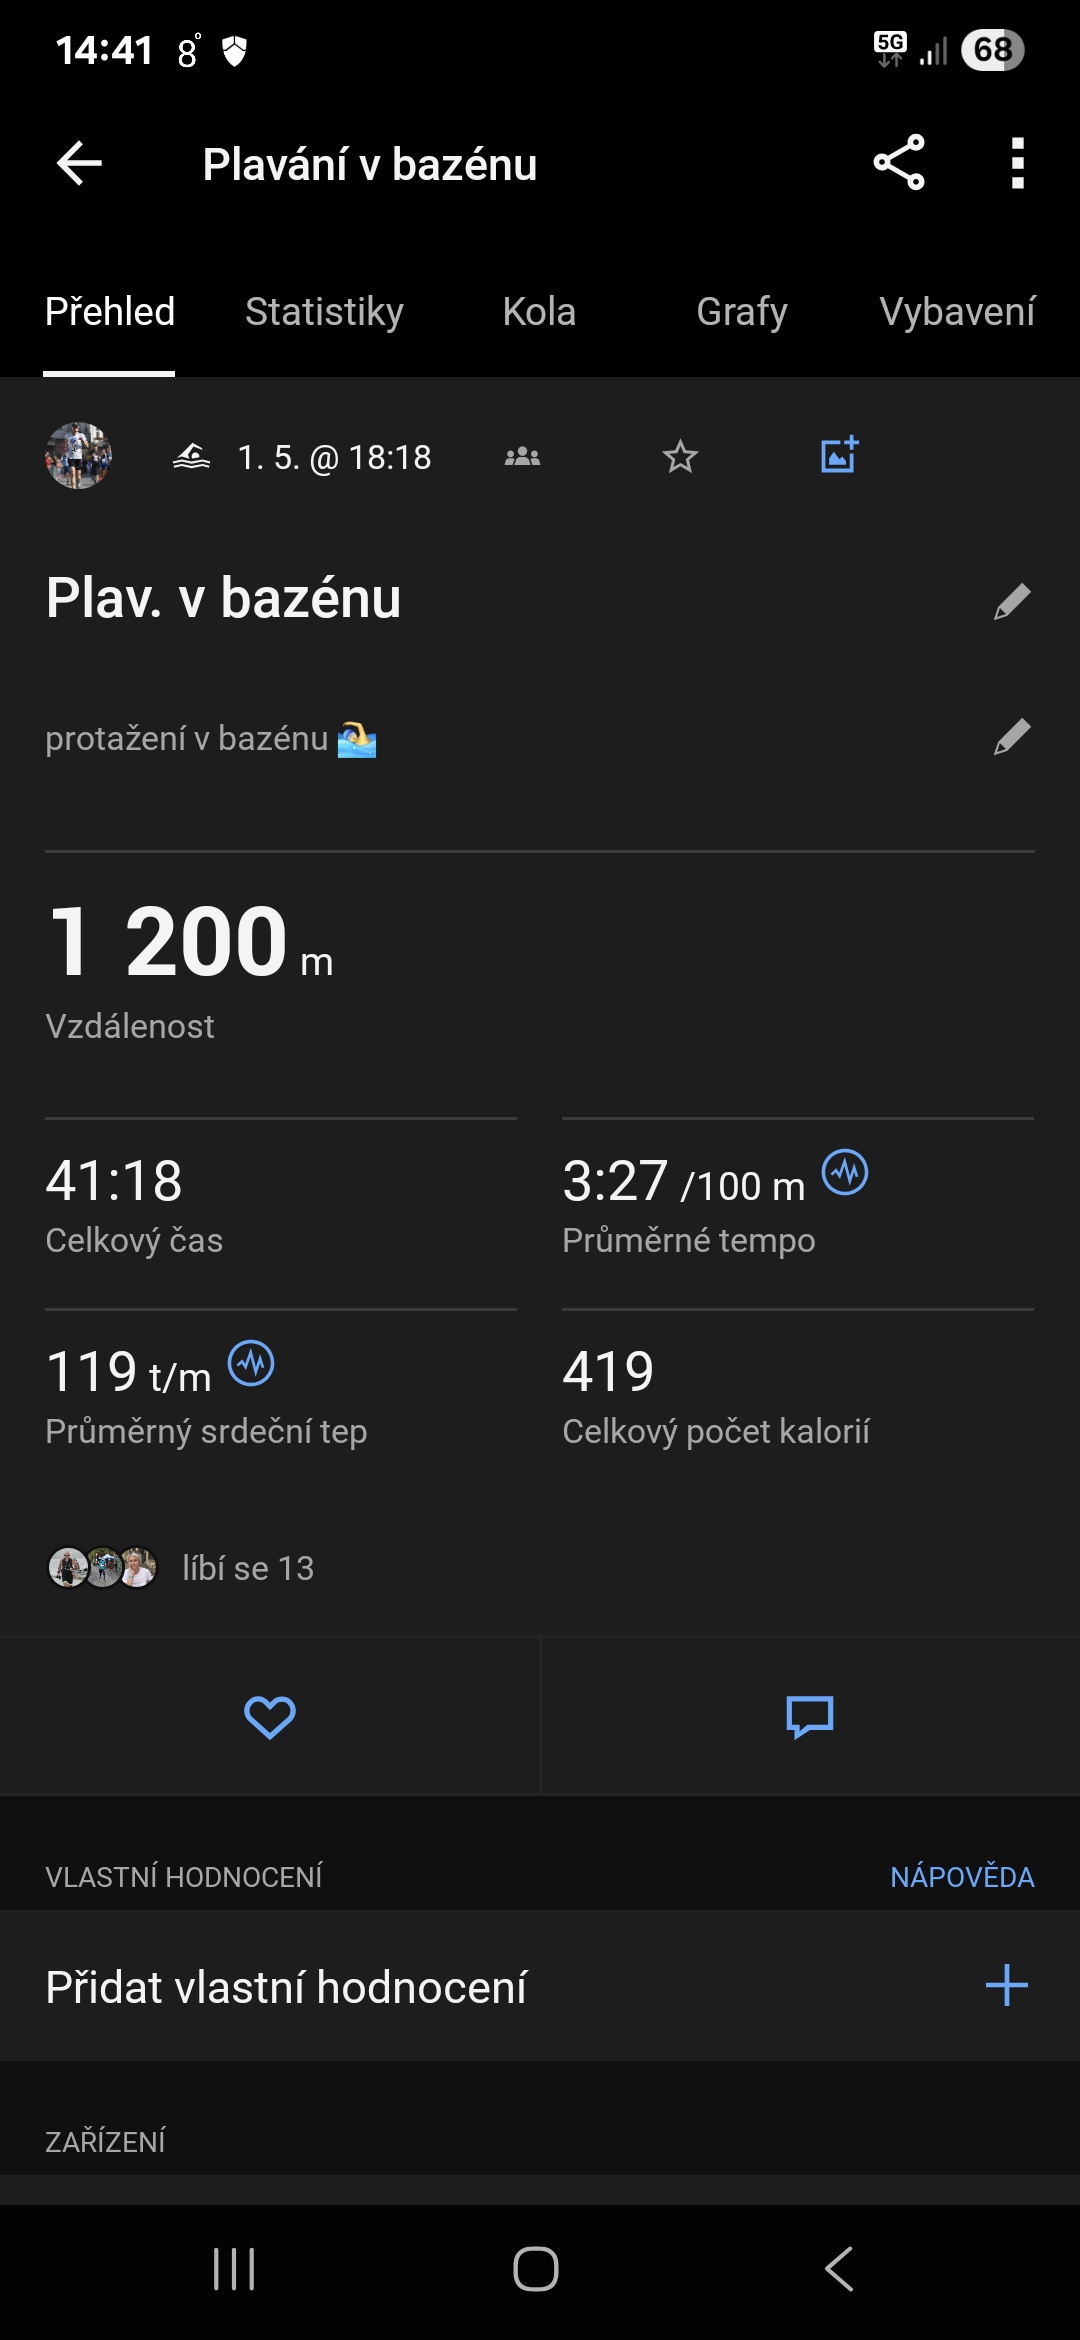Image resolution: width=1080 pixels, height=2340 pixels.
Task: Edit the activity name Plav. v bazénu
Action: 1012,601
